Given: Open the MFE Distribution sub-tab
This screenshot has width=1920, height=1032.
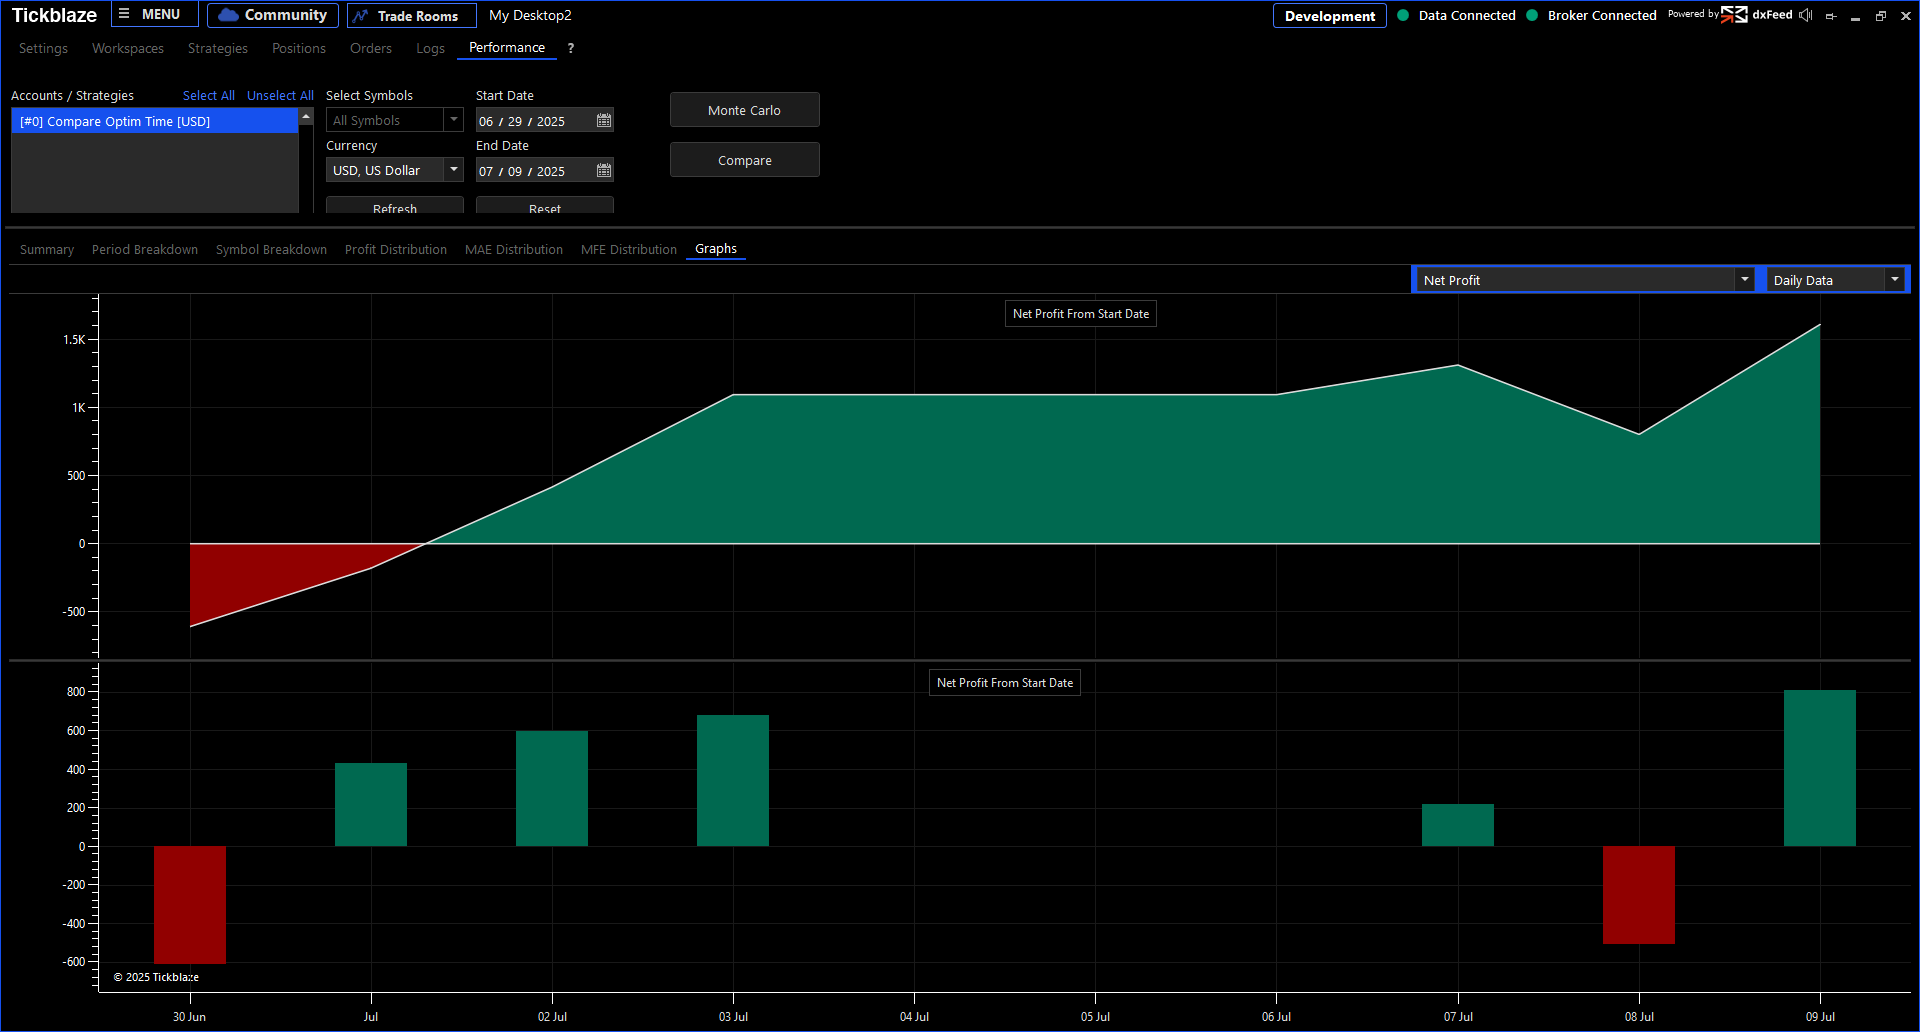Looking at the screenshot, I should click(x=629, y=250).
